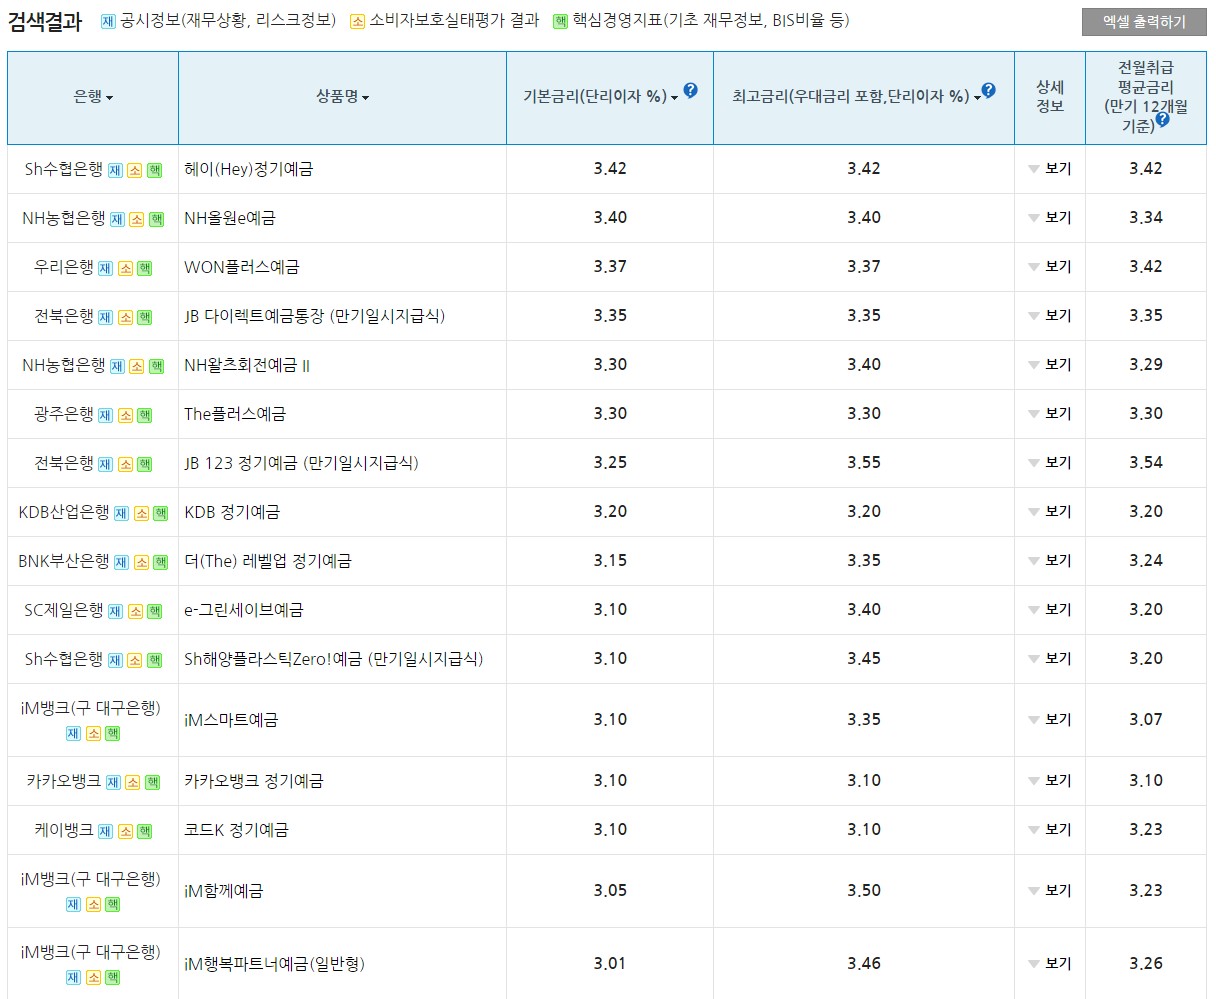Expand 보기 details for 카카오뱅크 정기예금

(1050, 781)
